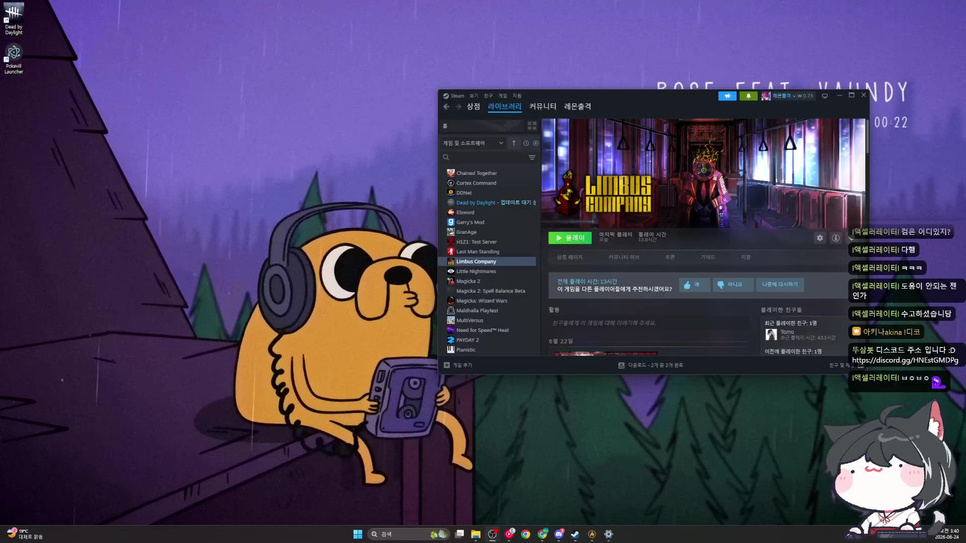Click the sort ascending arrow in library sidebar
966x543 pixels.
click(x=514, y=143)
